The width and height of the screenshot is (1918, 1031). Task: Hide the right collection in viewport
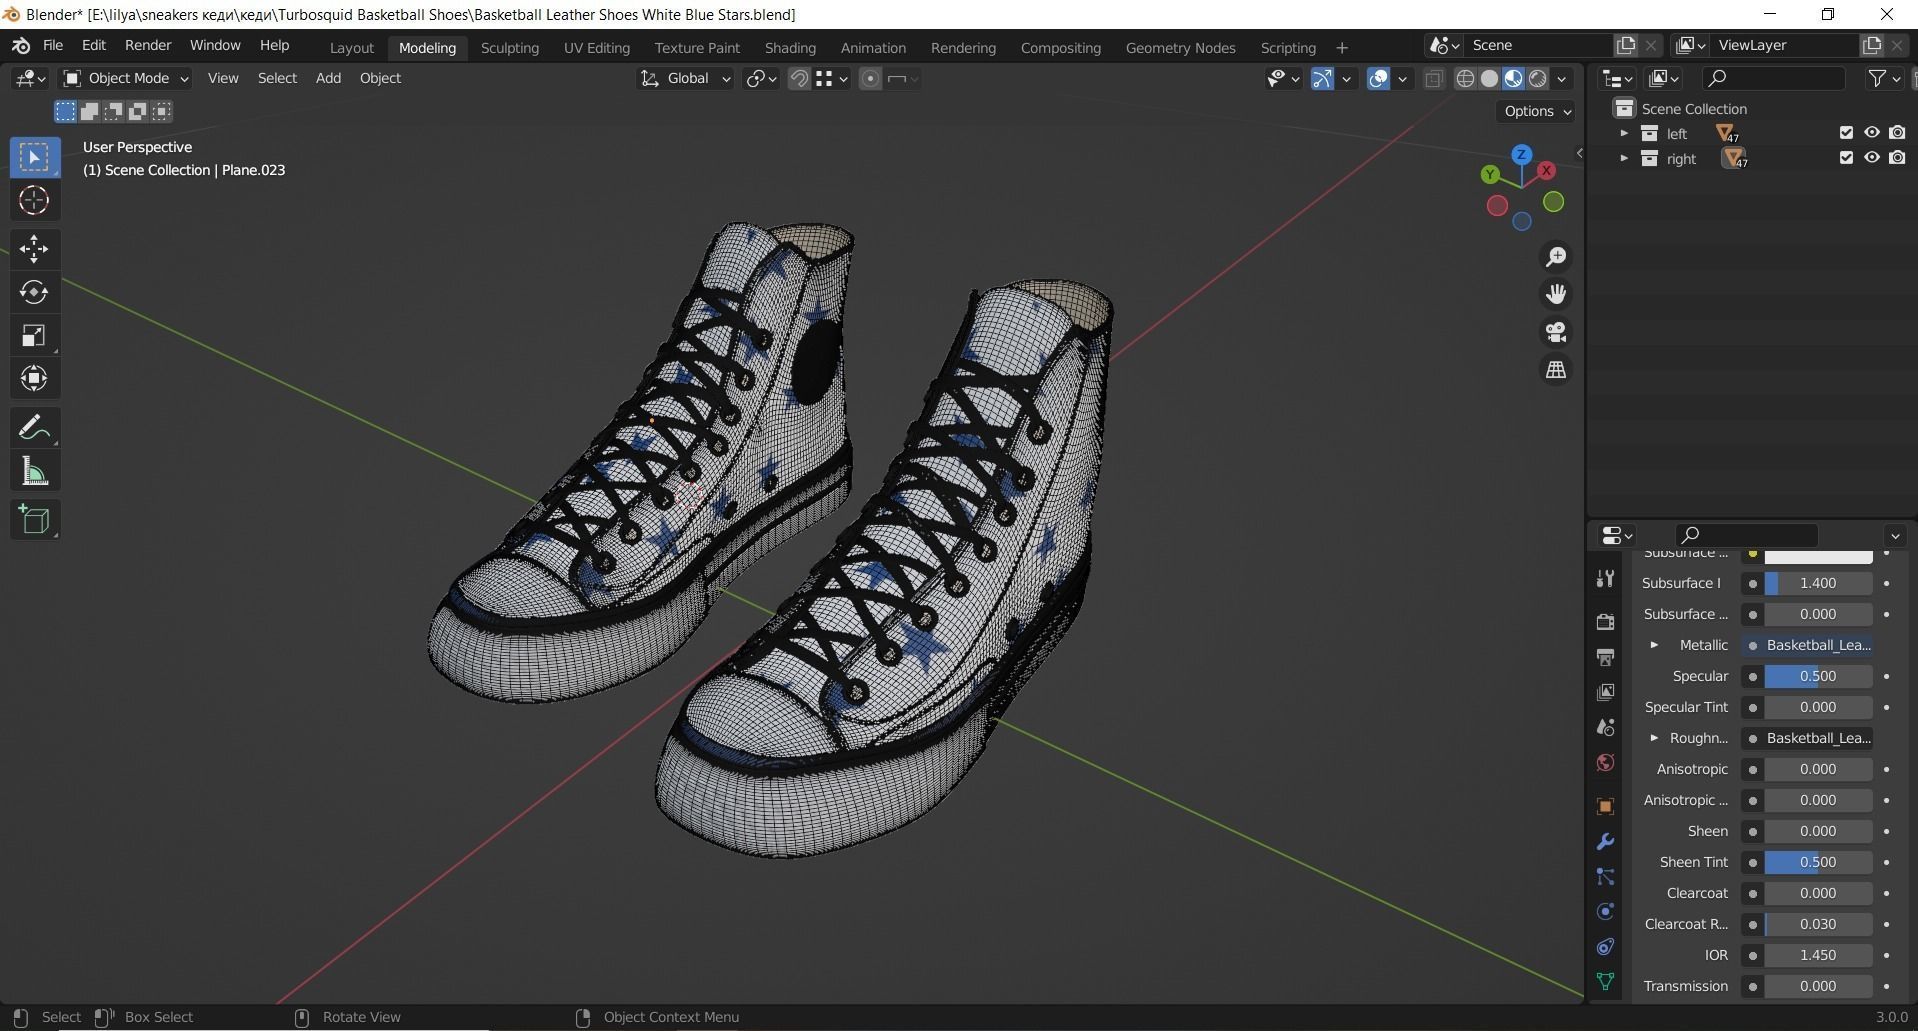1872,158
